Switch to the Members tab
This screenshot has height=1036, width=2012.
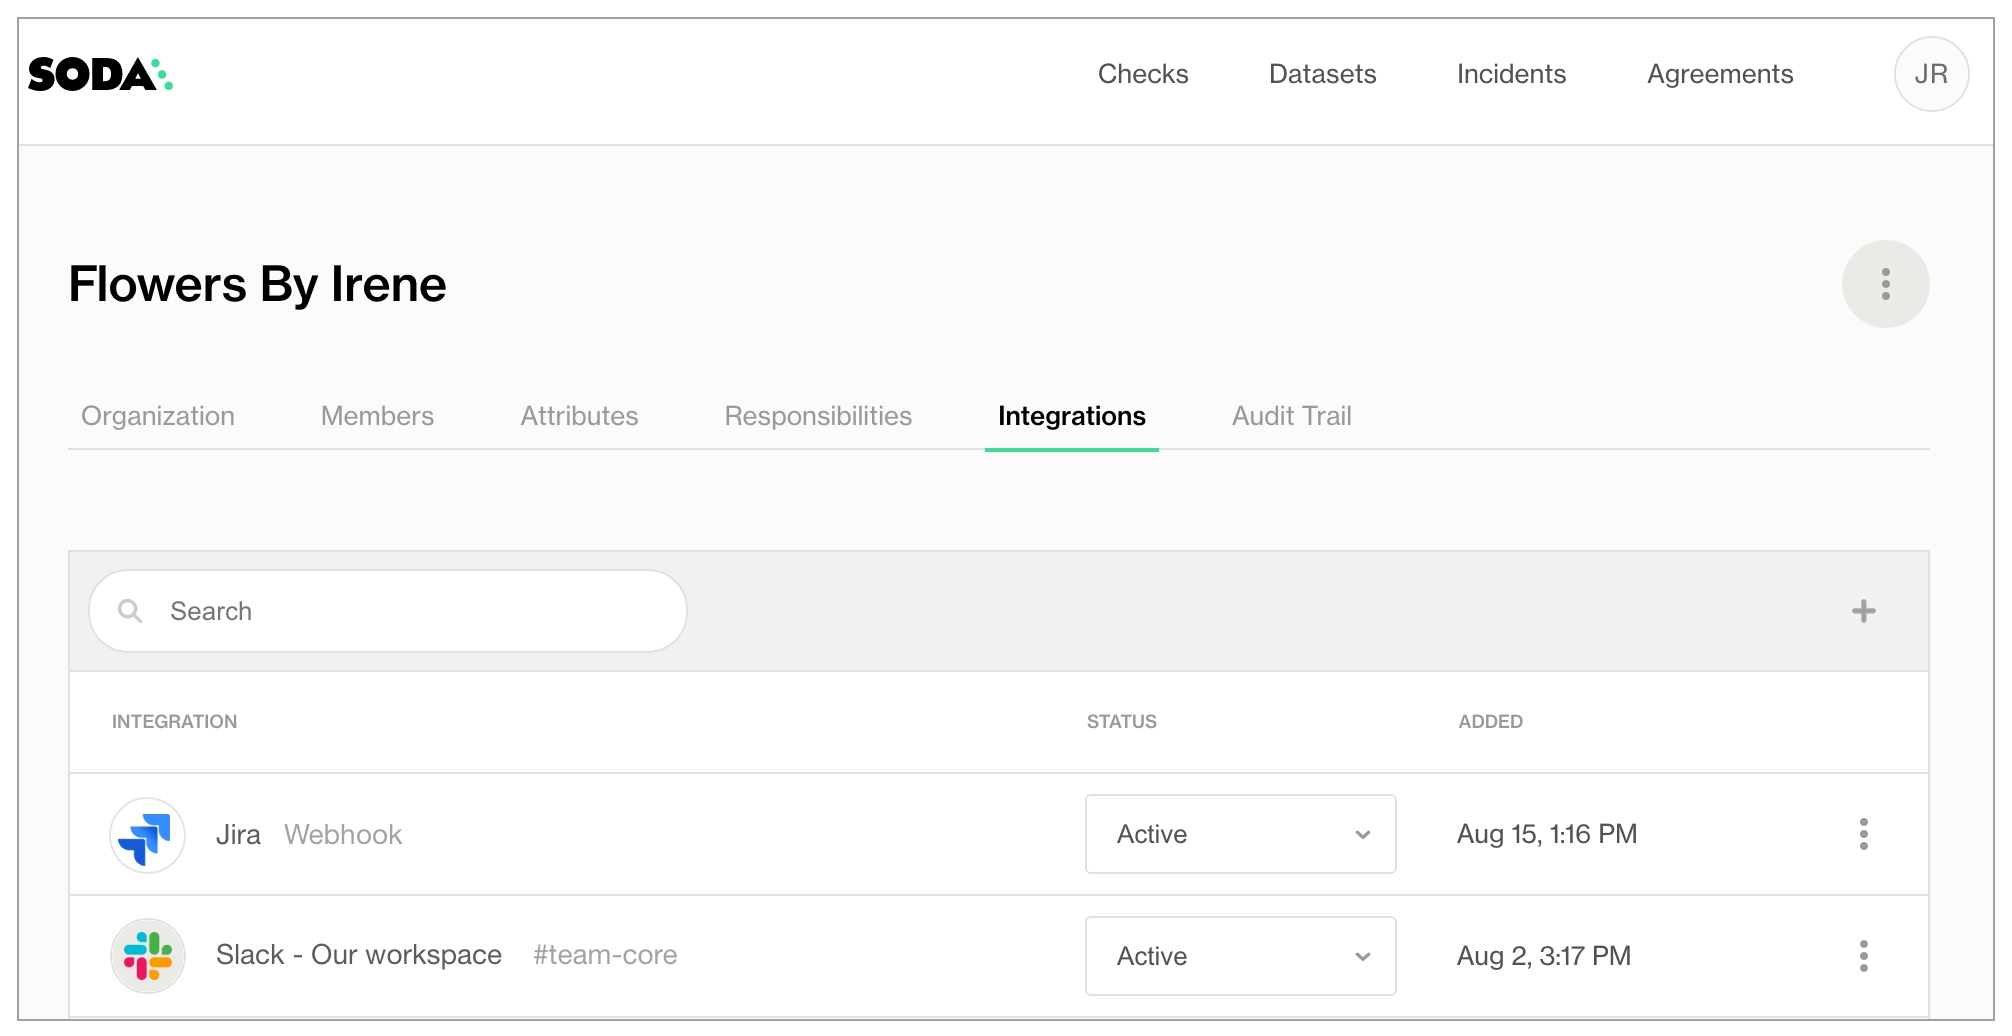tap(377, 416)
